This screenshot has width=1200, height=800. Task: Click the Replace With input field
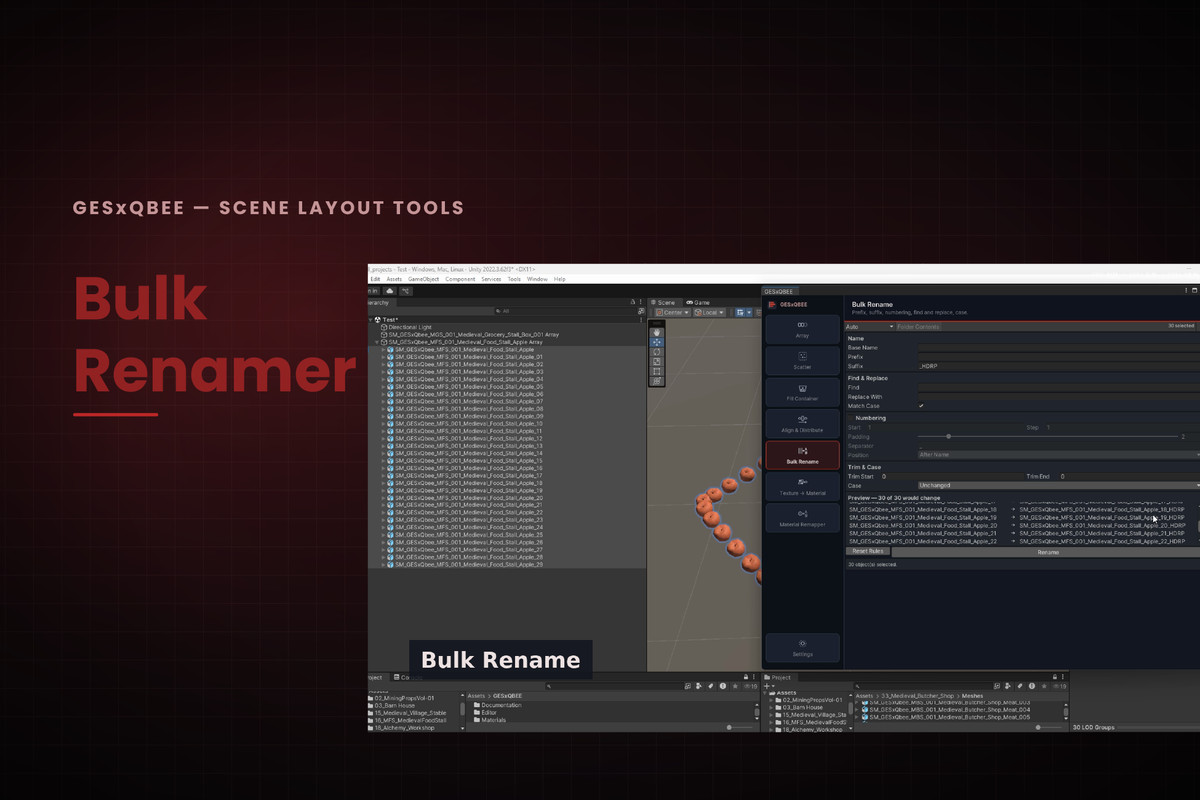(x=1058, y=397)
